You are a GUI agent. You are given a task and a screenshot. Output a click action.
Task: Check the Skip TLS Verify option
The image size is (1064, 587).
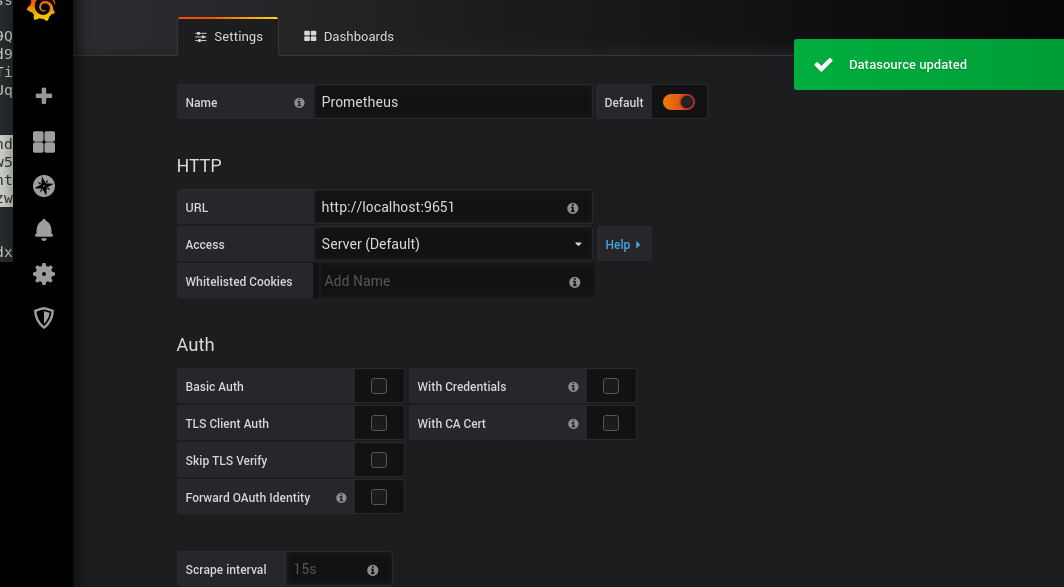(x=379, y=460)
